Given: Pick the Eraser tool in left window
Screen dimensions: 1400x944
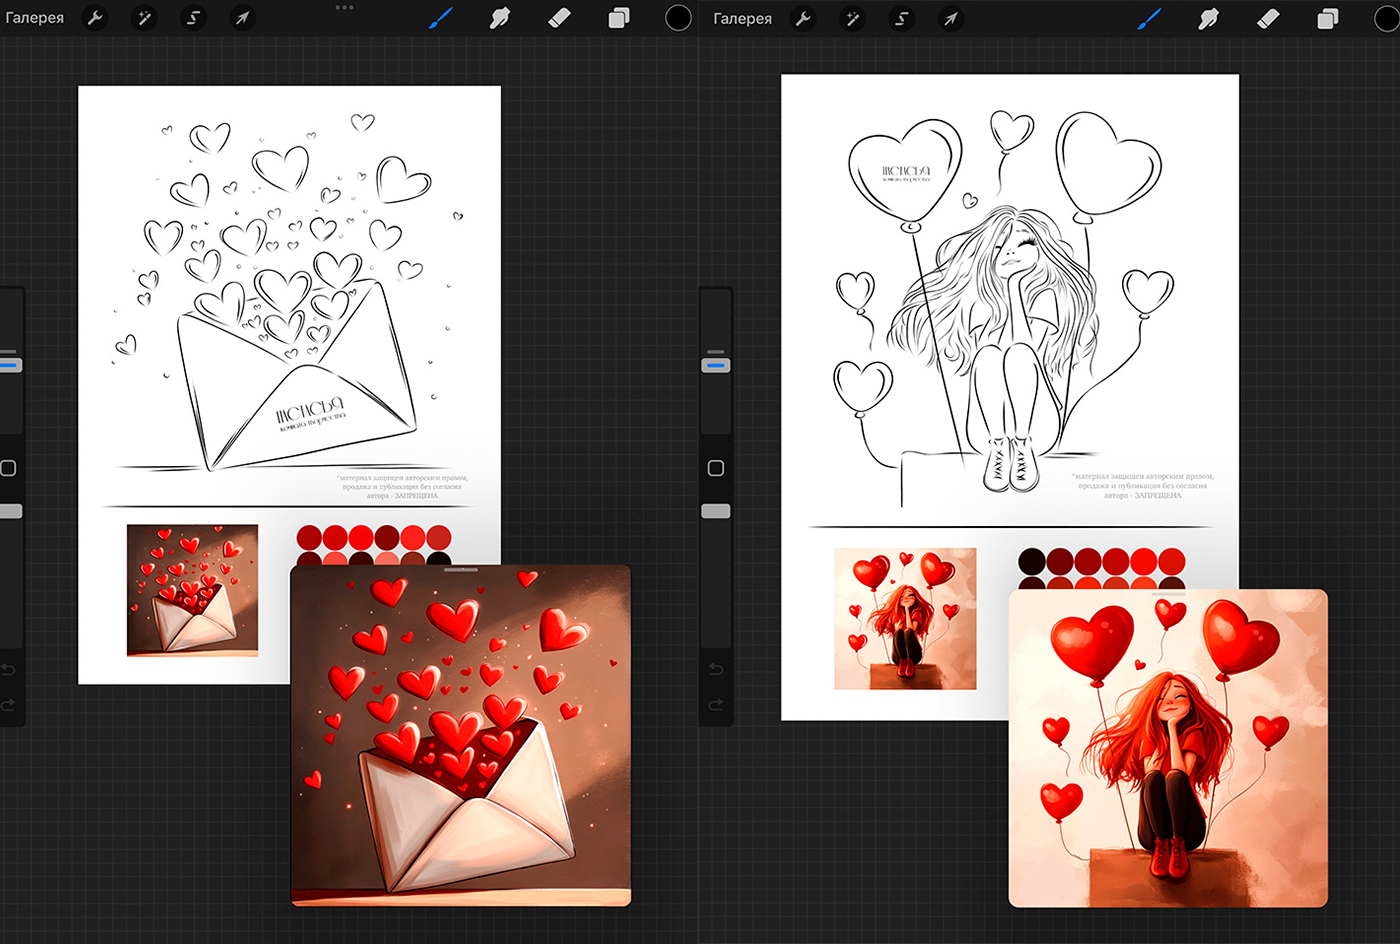Looking at the screenshot, I should tap(559, 18).
